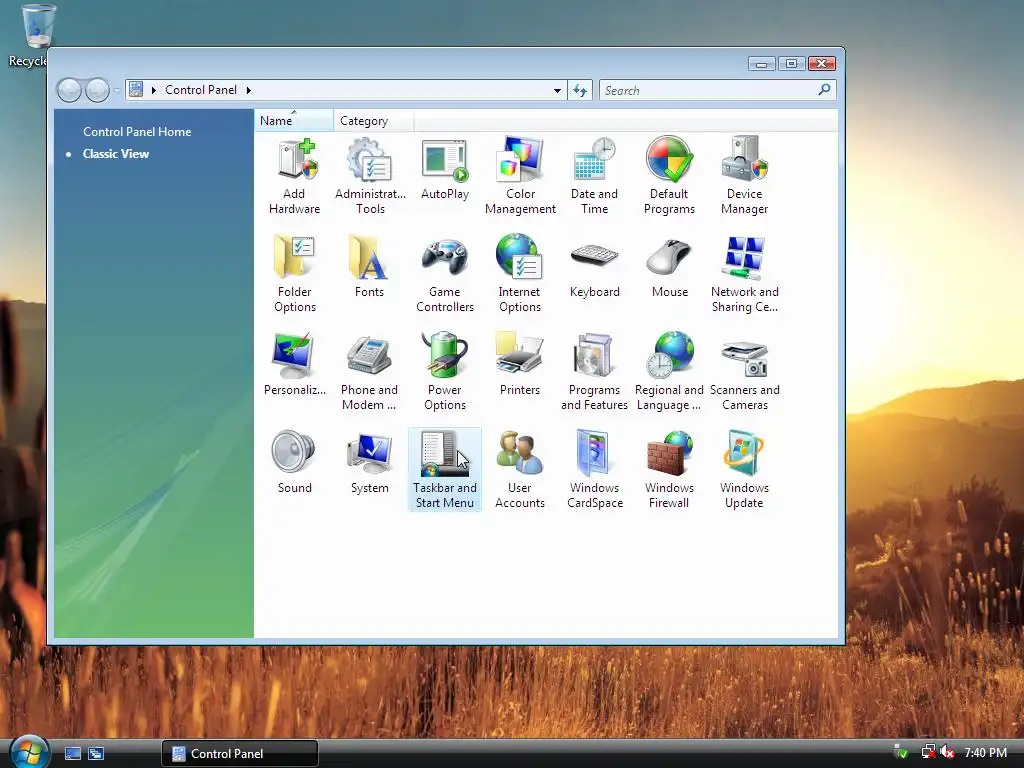
Task: Click the Control Panel Home link
Action: tap(137, 131)
